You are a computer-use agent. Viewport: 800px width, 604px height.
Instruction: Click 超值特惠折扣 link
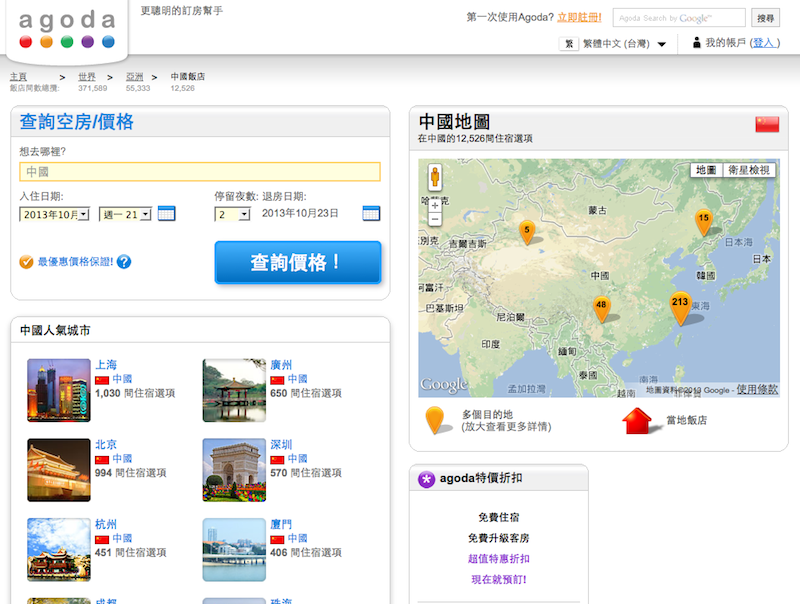click(498, 559)
